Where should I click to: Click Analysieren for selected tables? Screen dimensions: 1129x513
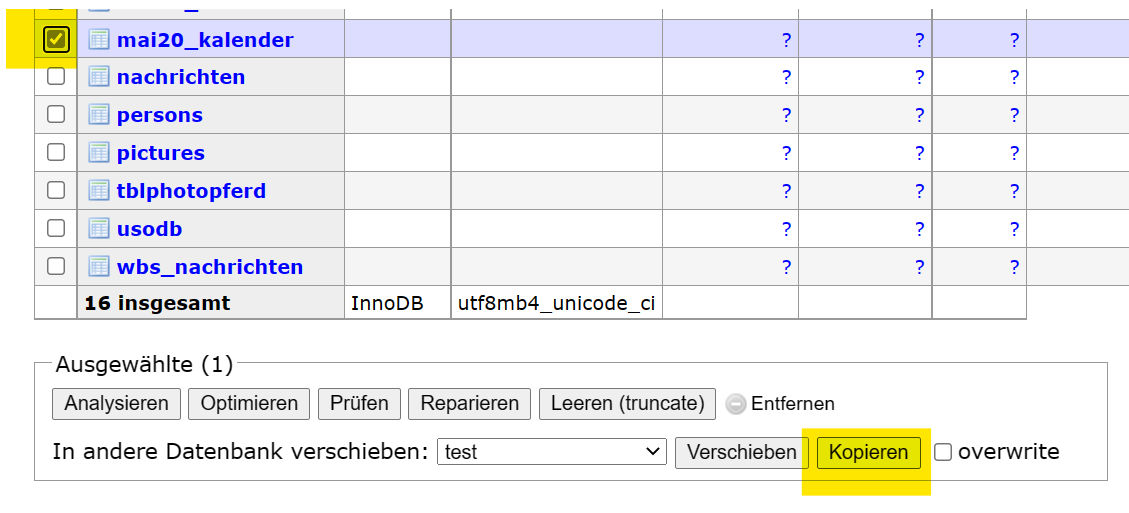click(117, 404)
